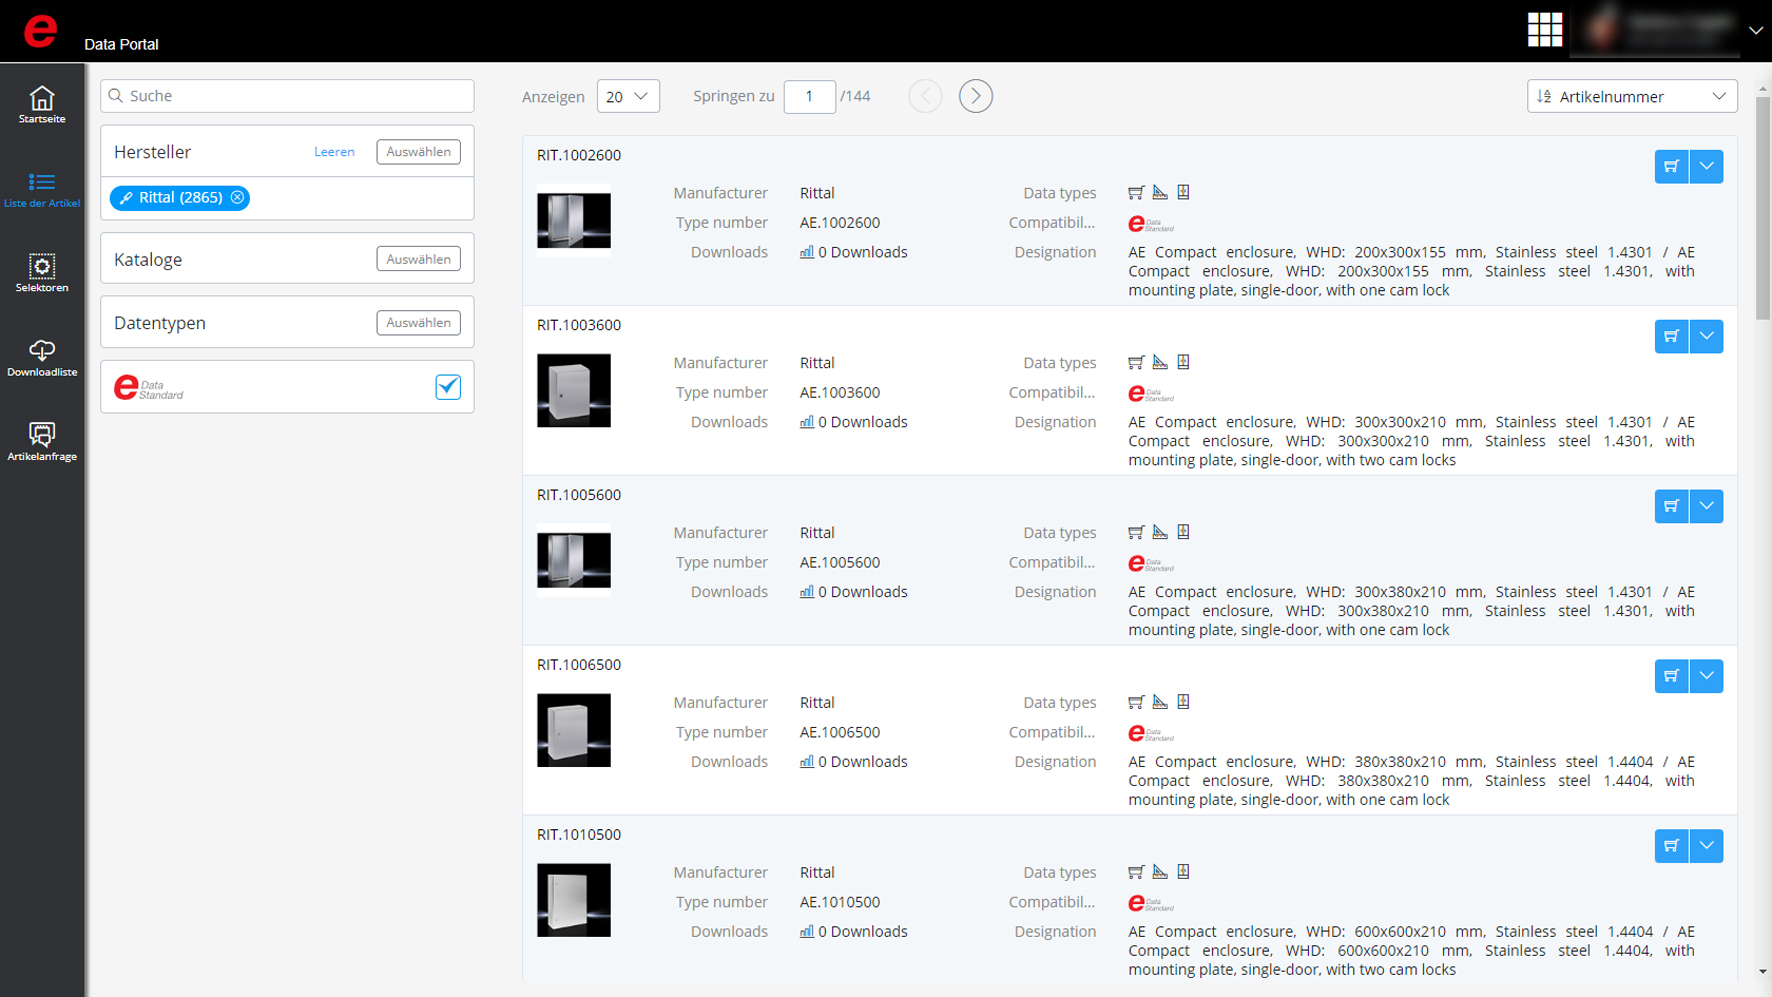Open the Downloadliste cloud icon
Image resolution: width=1772 pixels, height=997 pixels.
42,357
